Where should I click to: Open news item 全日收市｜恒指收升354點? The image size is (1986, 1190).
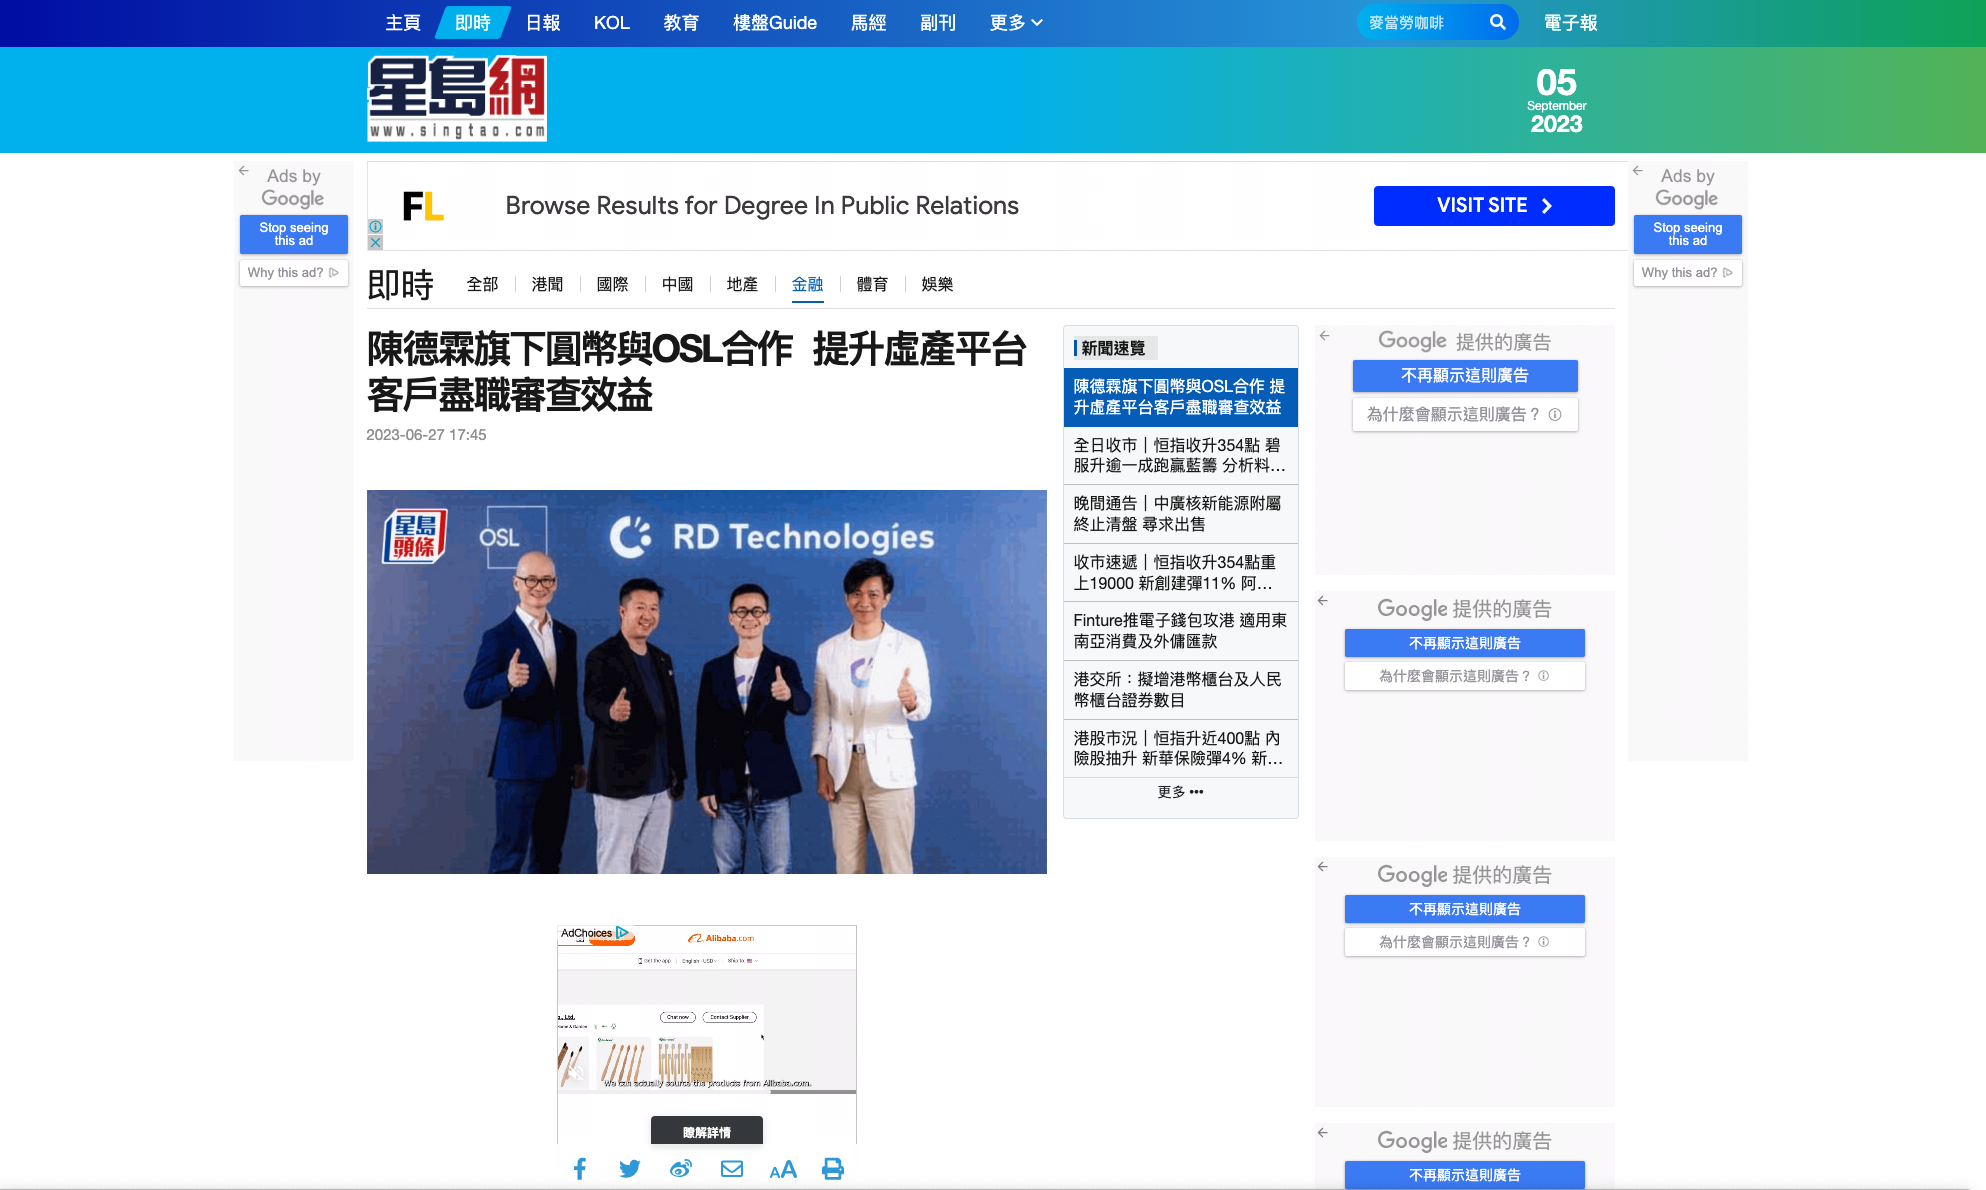point(1180,456)
